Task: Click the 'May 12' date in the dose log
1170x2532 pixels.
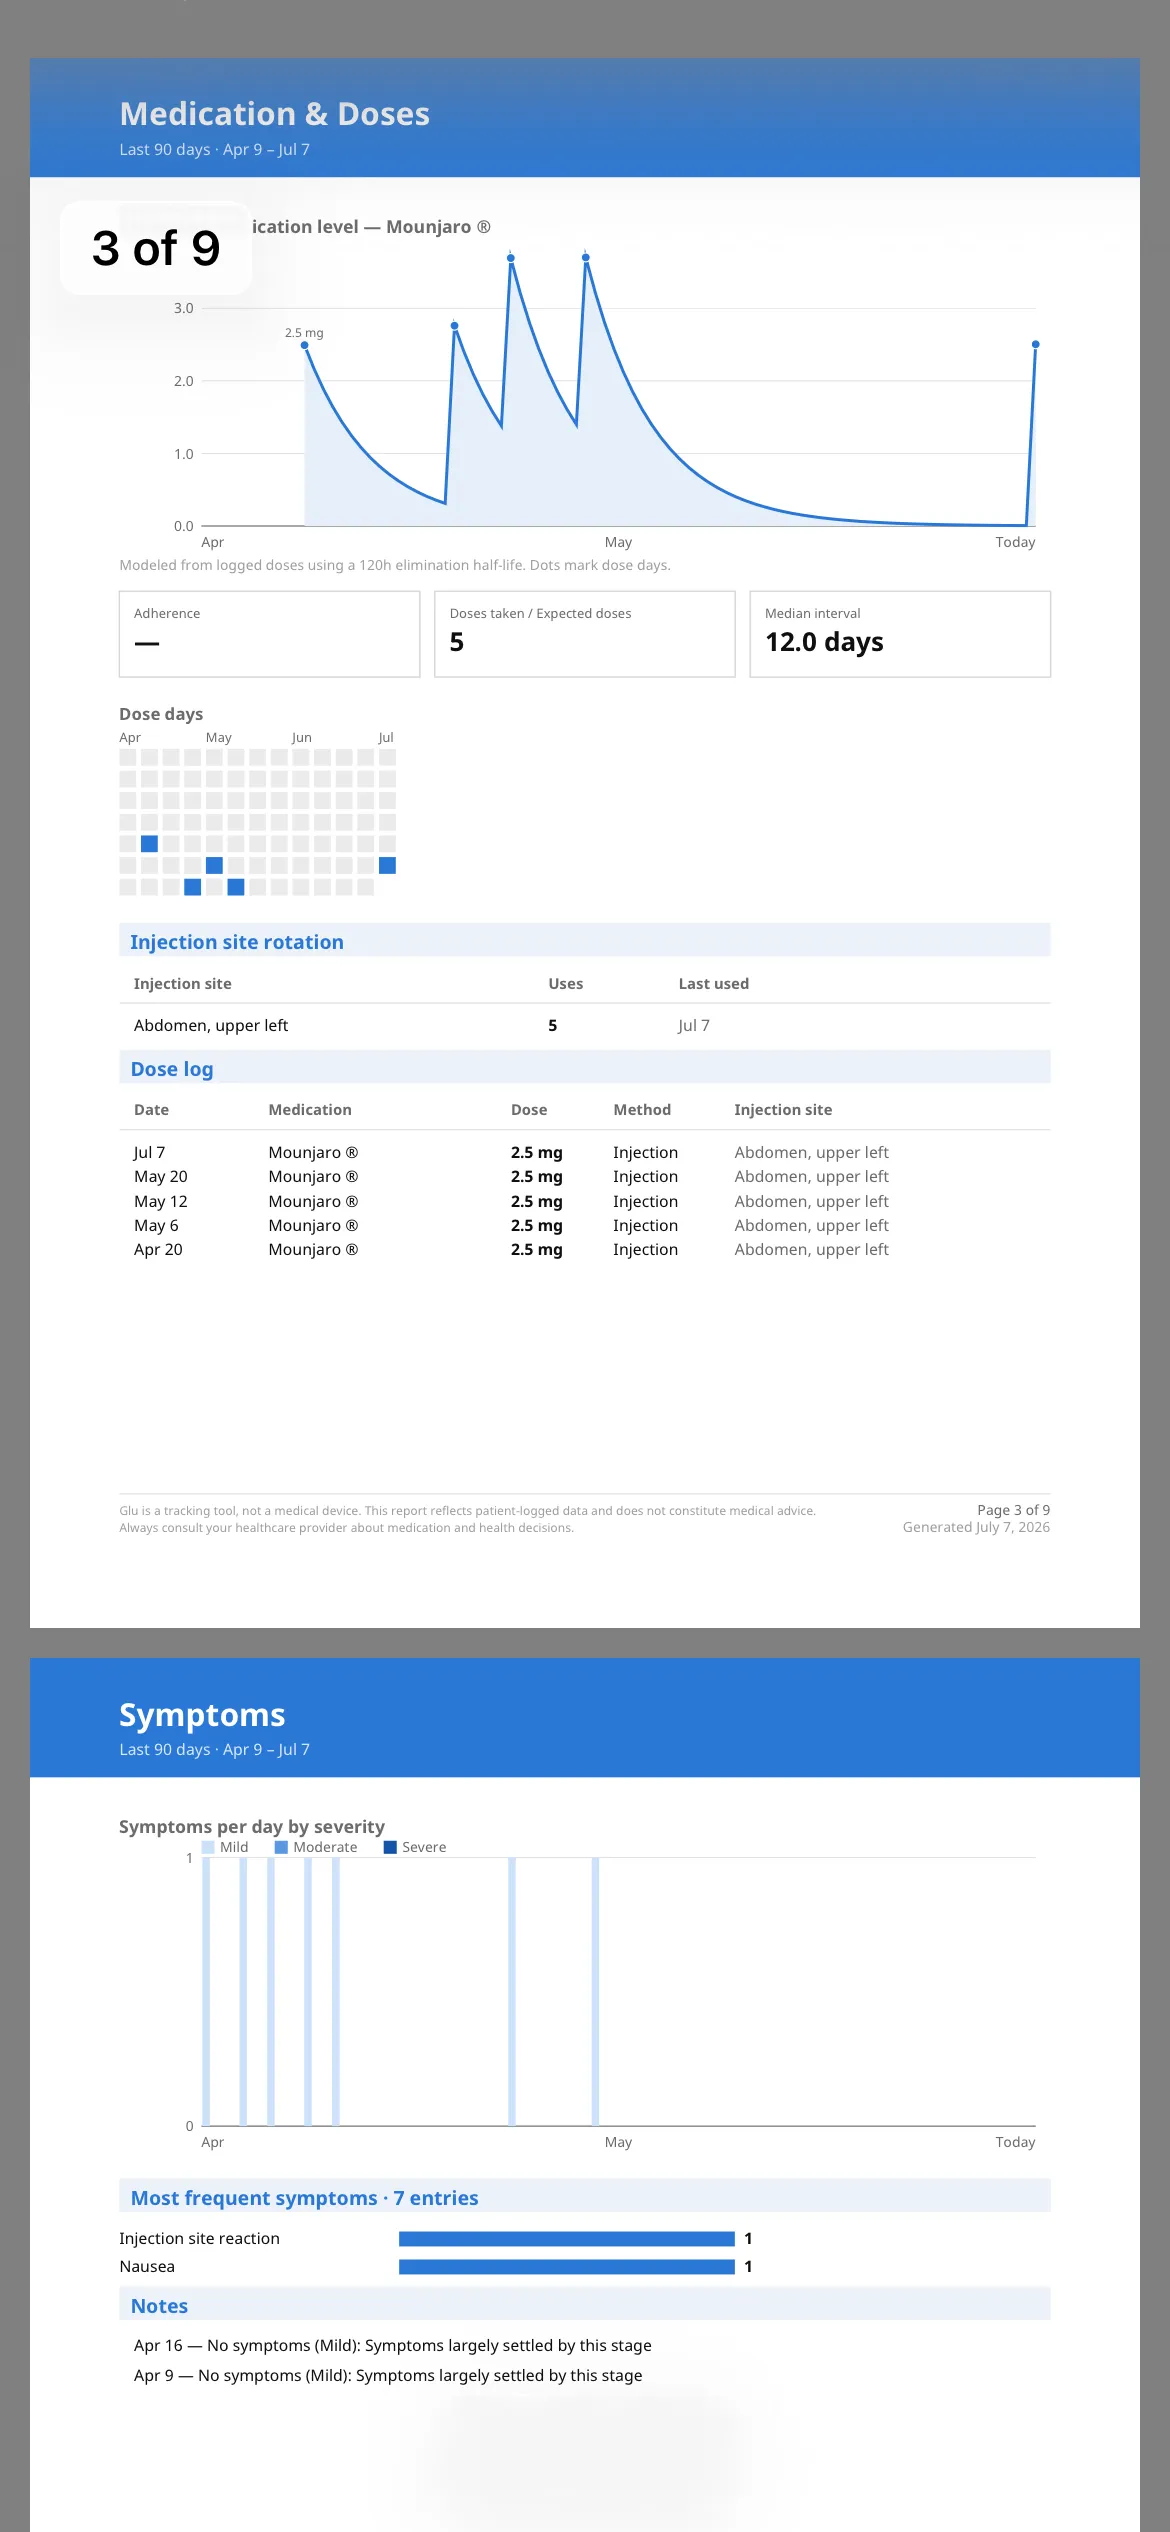Action: pos(160,1201)
